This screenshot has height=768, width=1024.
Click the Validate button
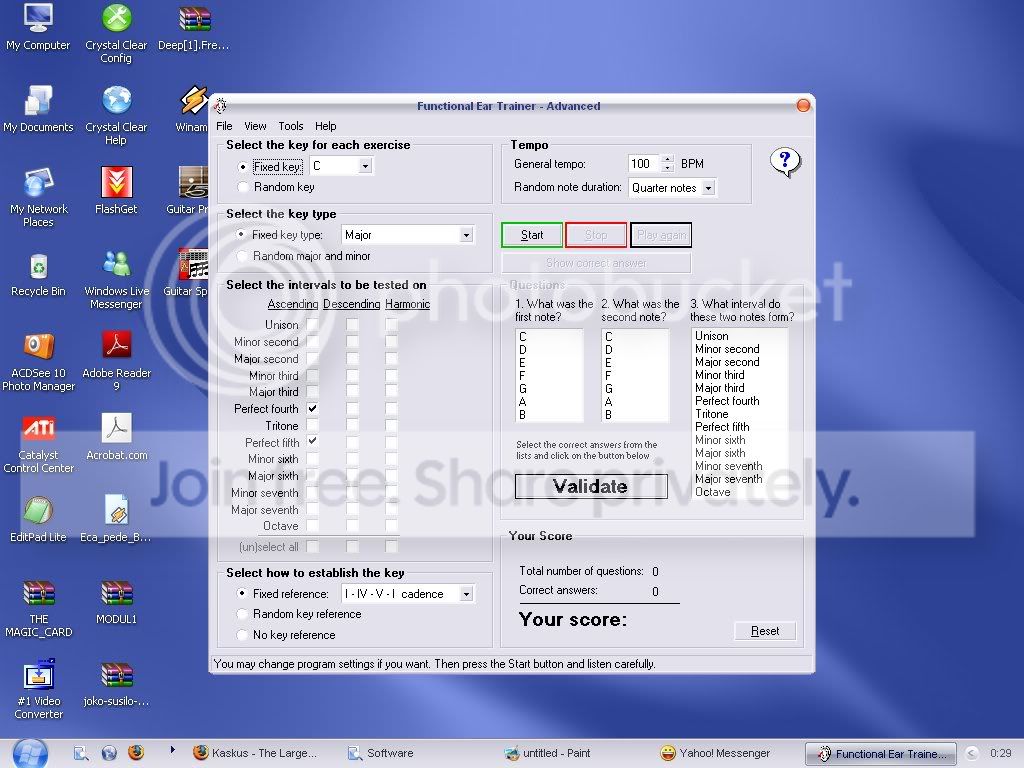tap(591, 487)
